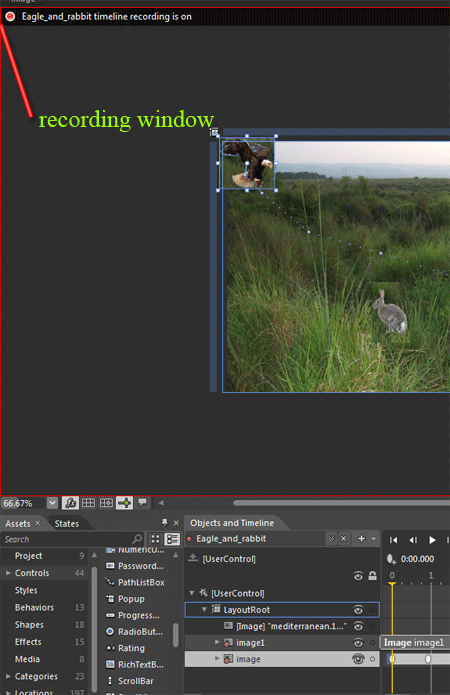
Task: Open the zoom level dropdown at 66.67%
Action: pyautogui.click(x=52, y=503)
